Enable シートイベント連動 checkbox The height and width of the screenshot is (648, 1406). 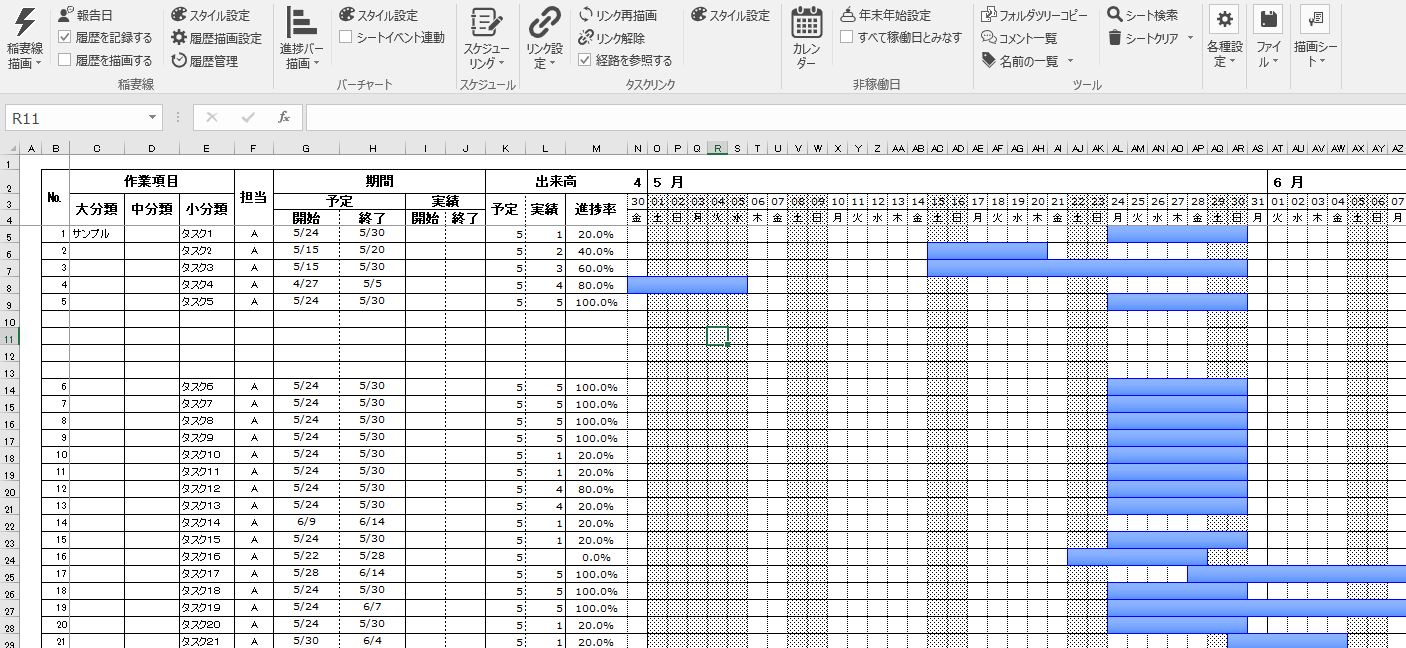(345, 38)
